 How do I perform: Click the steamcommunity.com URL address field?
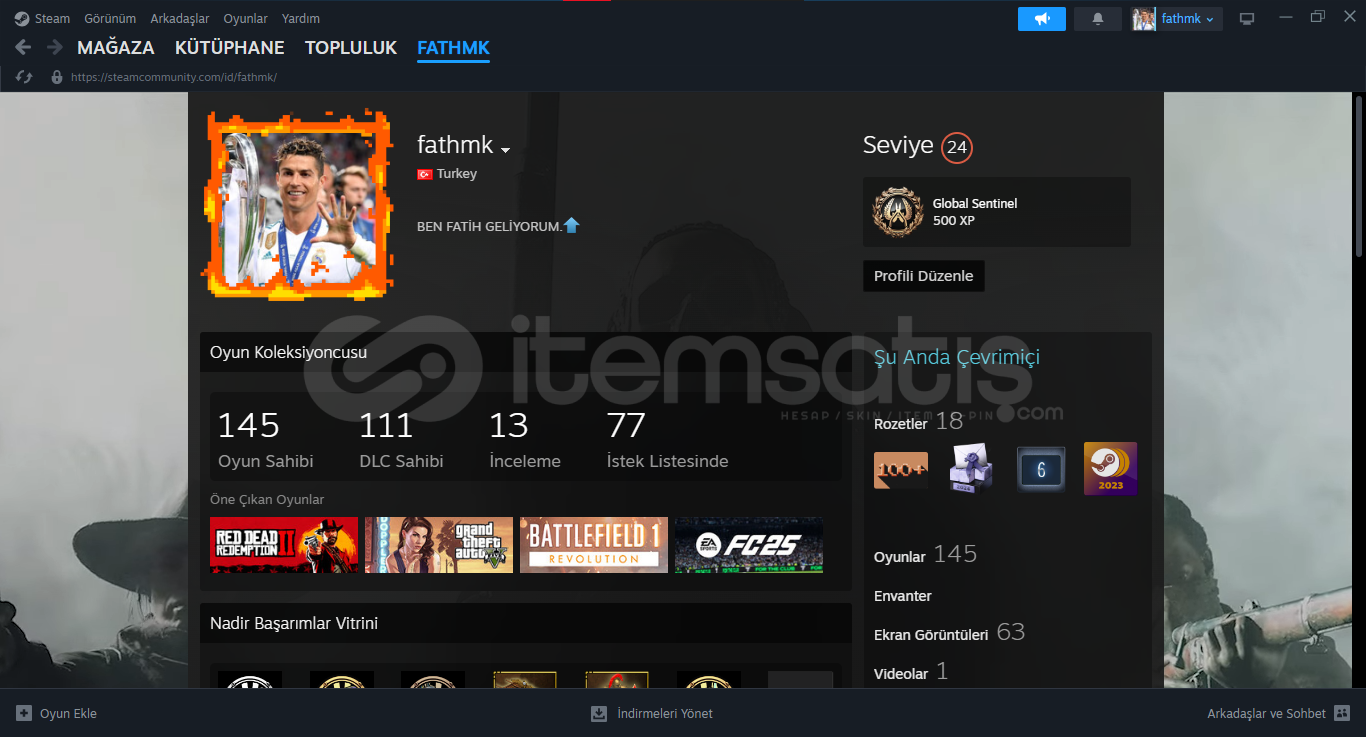tap(174, 77)
